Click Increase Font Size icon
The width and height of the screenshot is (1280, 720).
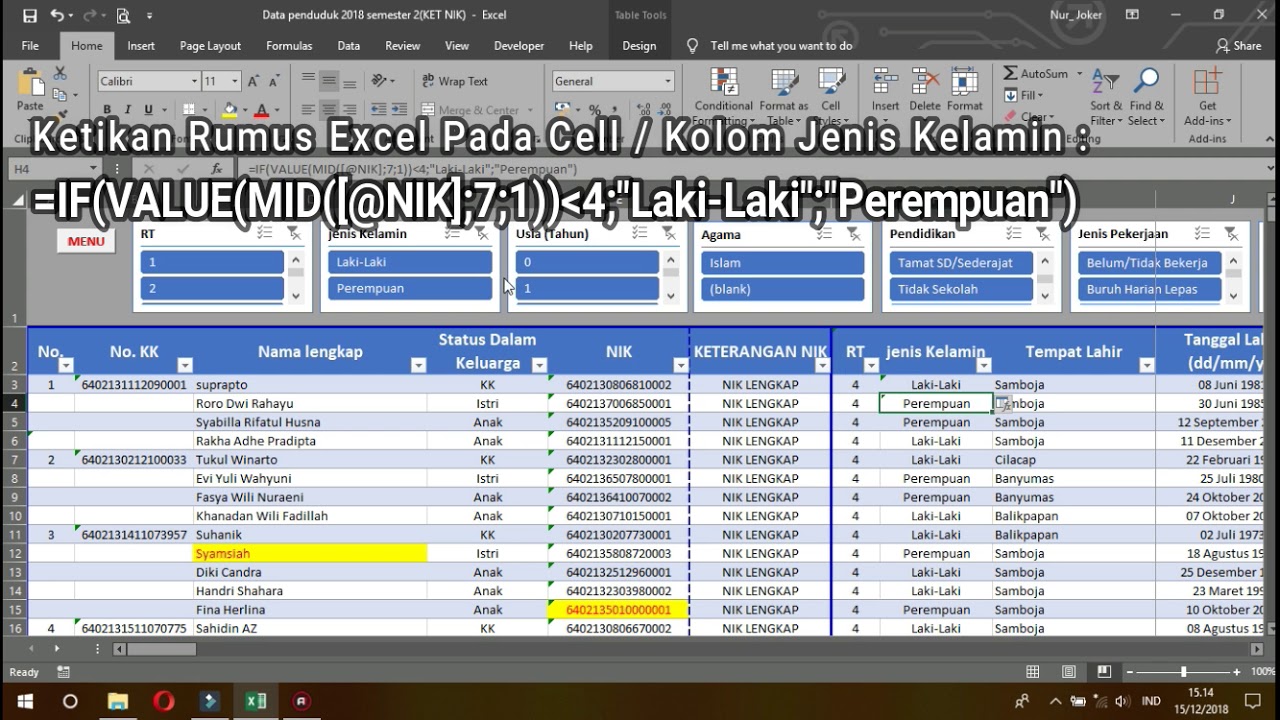[253, 81]
